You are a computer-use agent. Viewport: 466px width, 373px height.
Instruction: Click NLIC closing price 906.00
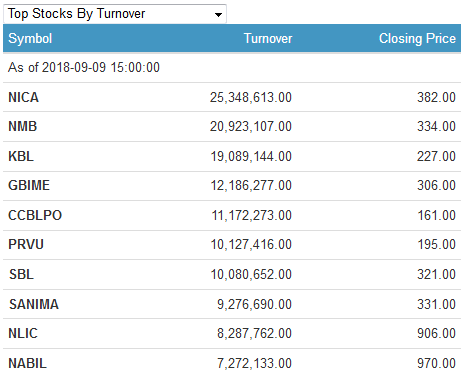(436, 333)
